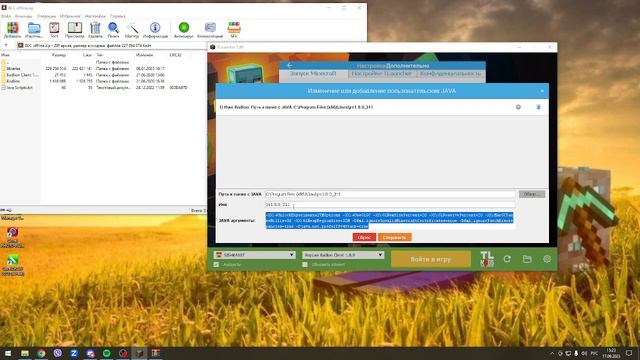Click the Обзор (Browse) button
The image size is (640, 360).
click(x=532, y=194)
